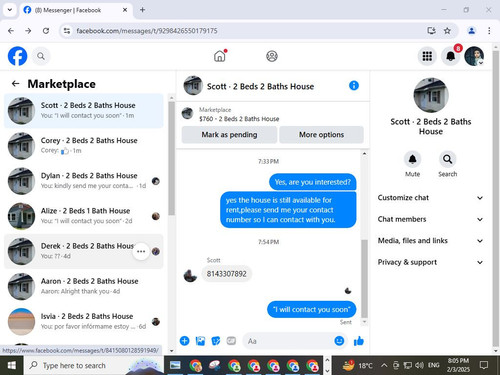Show hidden system tray icons chevron

point(384,365)
